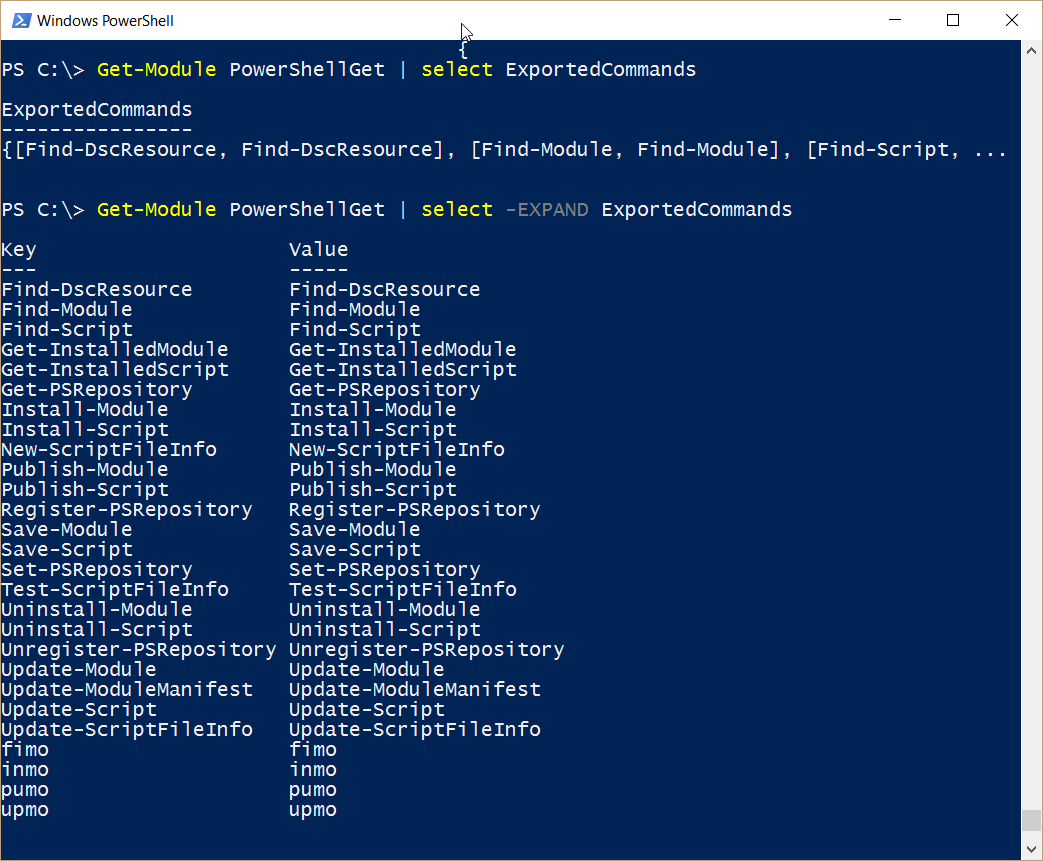Select "Find-Module" in the Key column
Image resolution: width=1043 pixels, height=861 pixels.
pyautogui.click(x=67, y=309)
